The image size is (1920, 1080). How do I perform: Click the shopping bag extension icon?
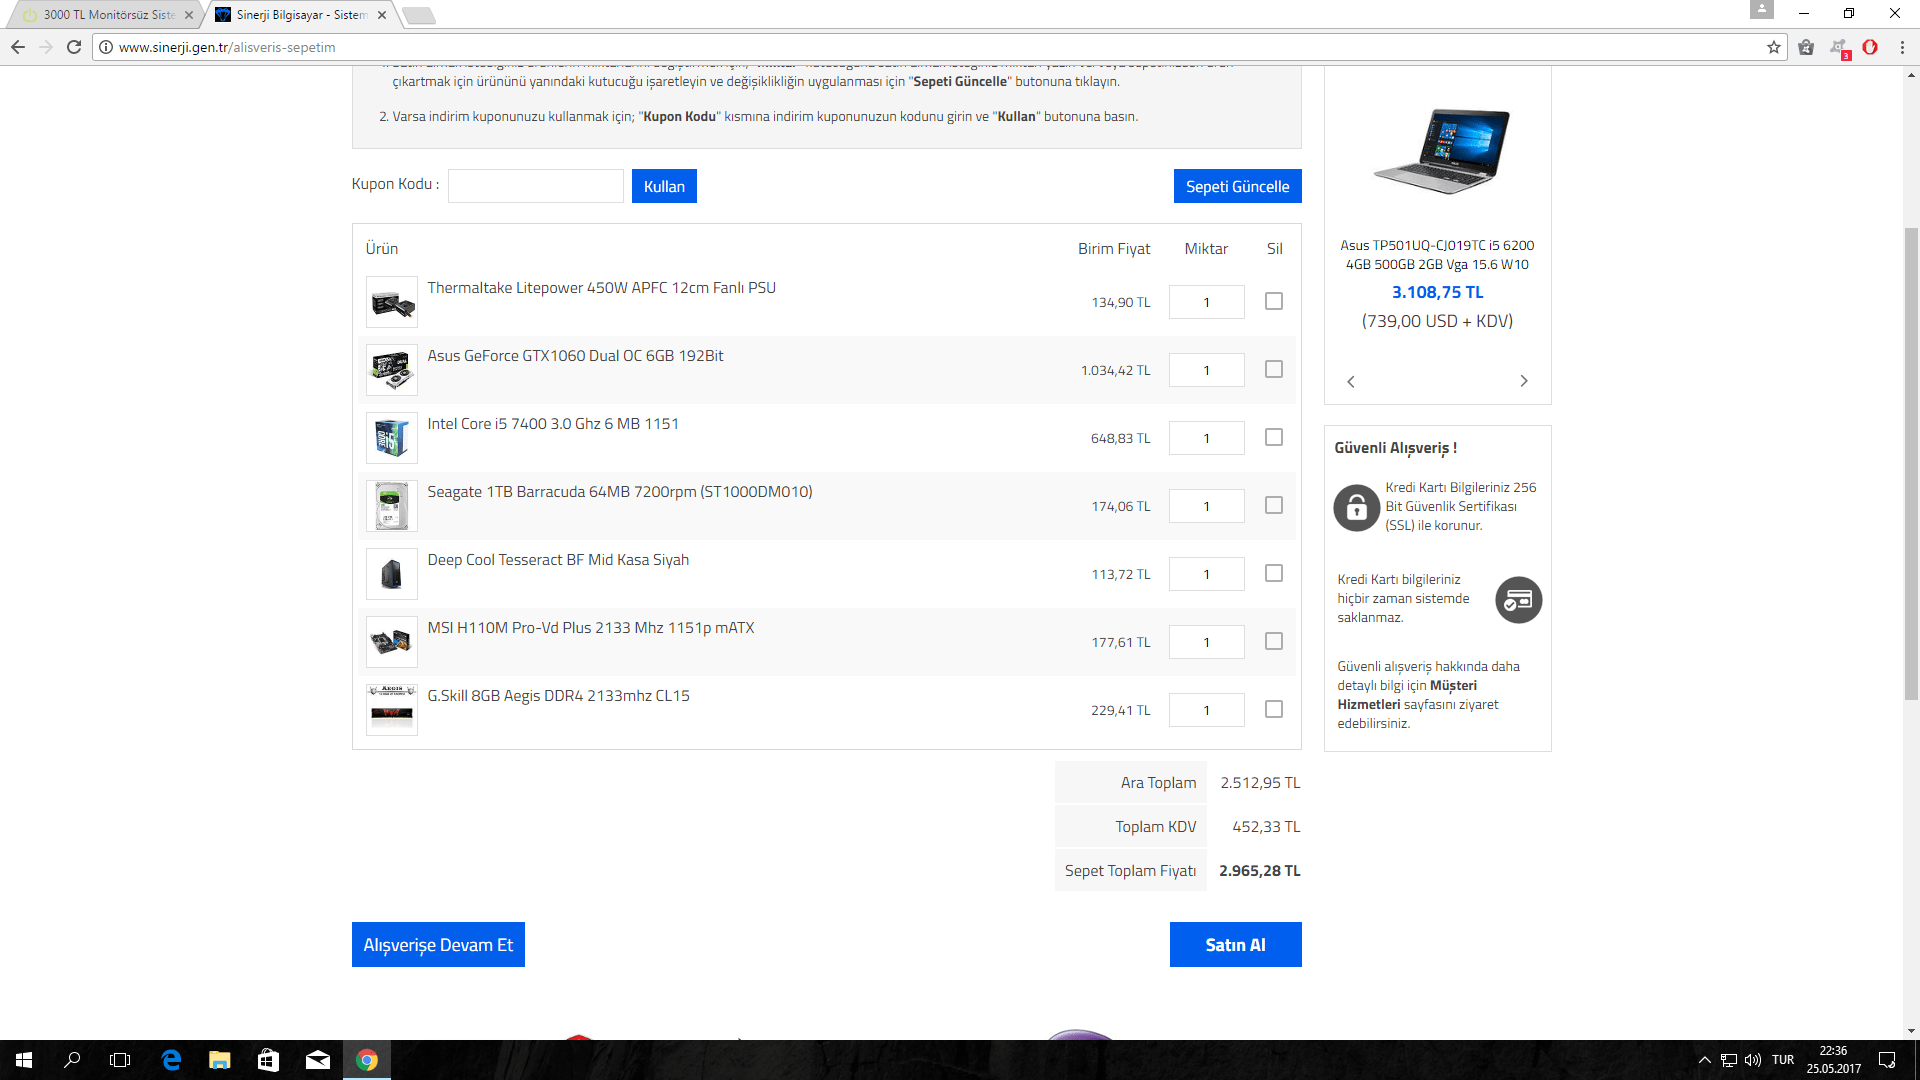[1806, 47]
